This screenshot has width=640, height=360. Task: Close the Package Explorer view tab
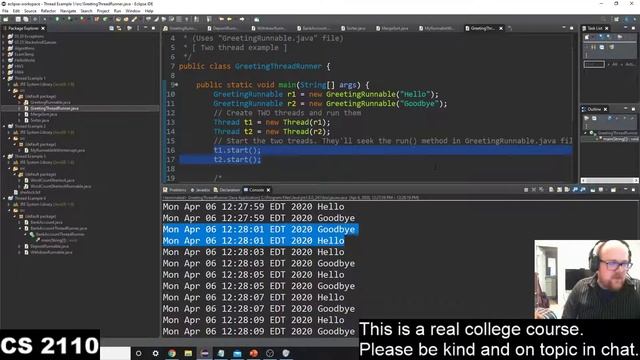click(x=43, y=28)
